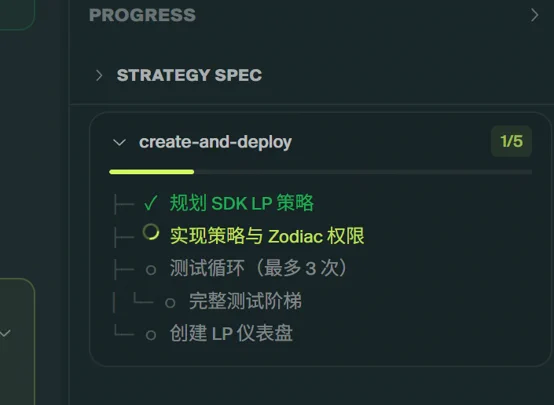Collapse the create-and-deploy task list

tap(119, 142)
